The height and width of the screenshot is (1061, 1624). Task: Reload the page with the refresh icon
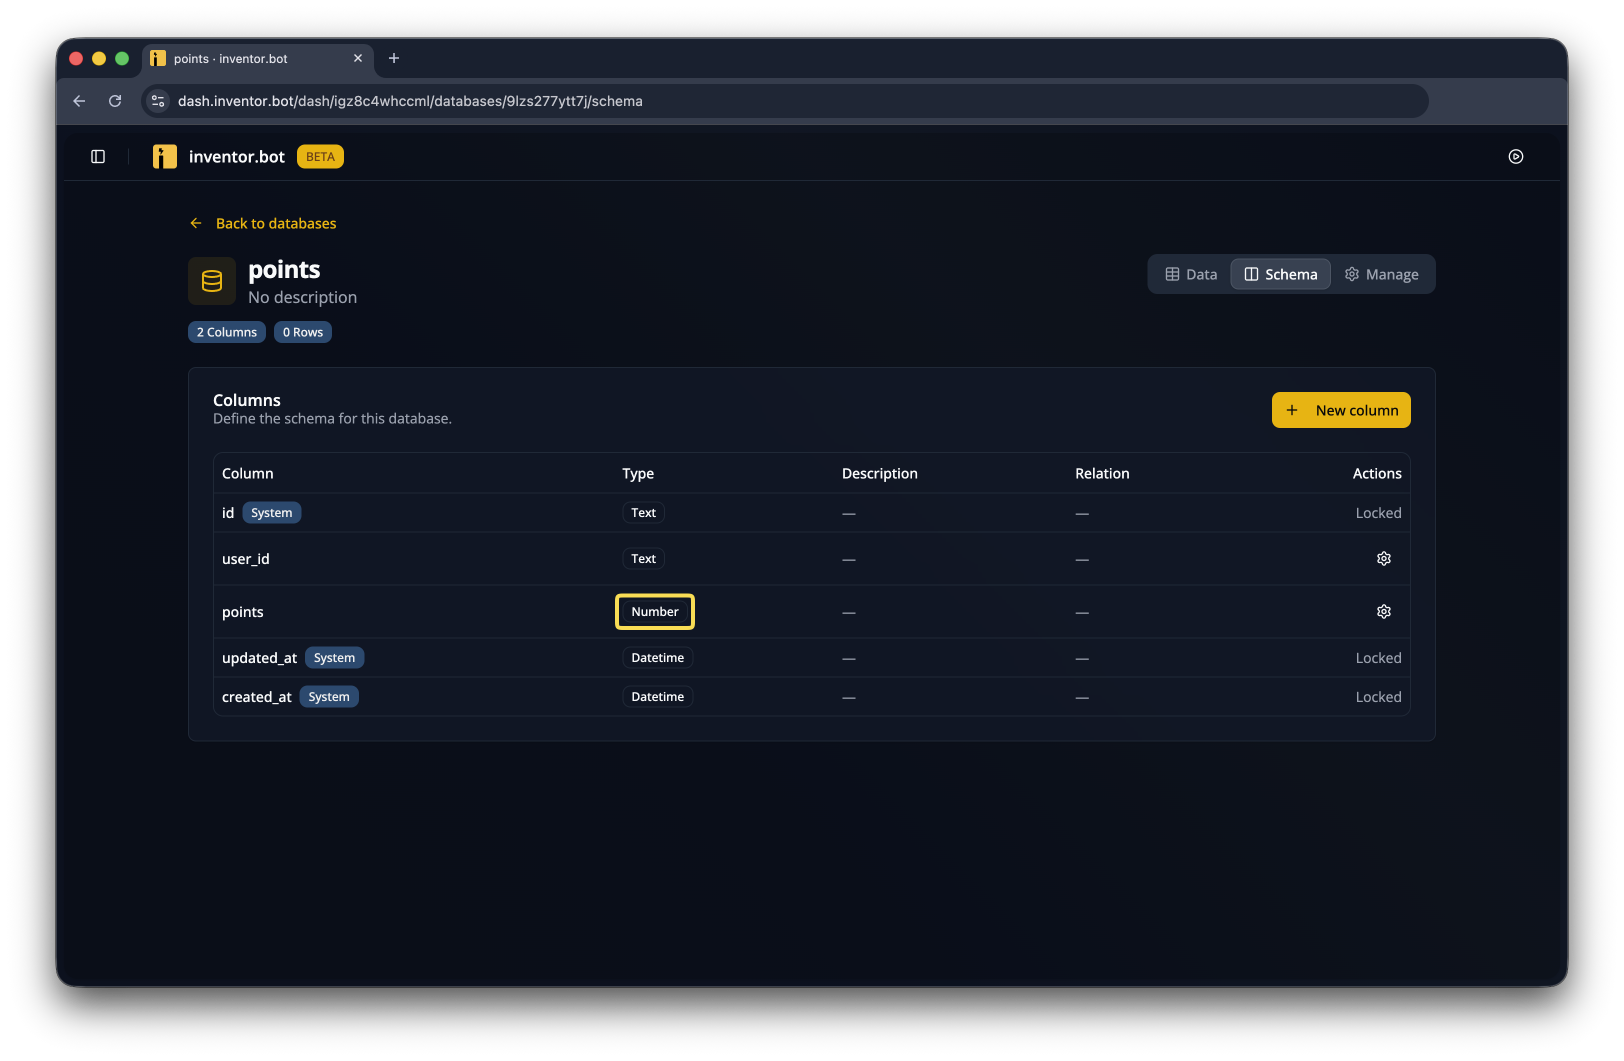coord(115,101)
